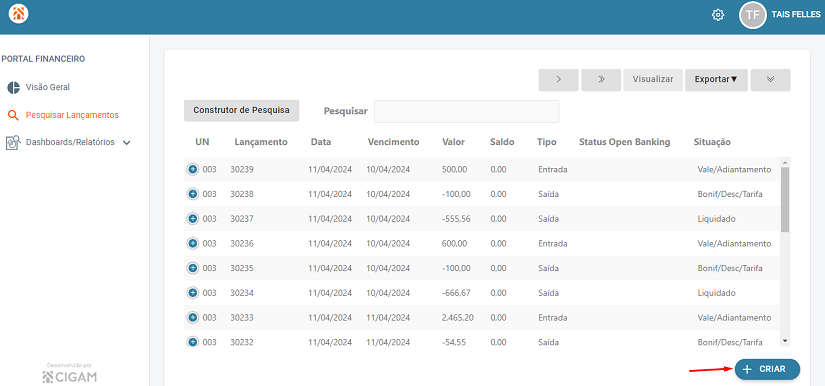Click value 600,00 in row 30236
Viewport: 825px width, 386px height.
[x=454, y=243]
